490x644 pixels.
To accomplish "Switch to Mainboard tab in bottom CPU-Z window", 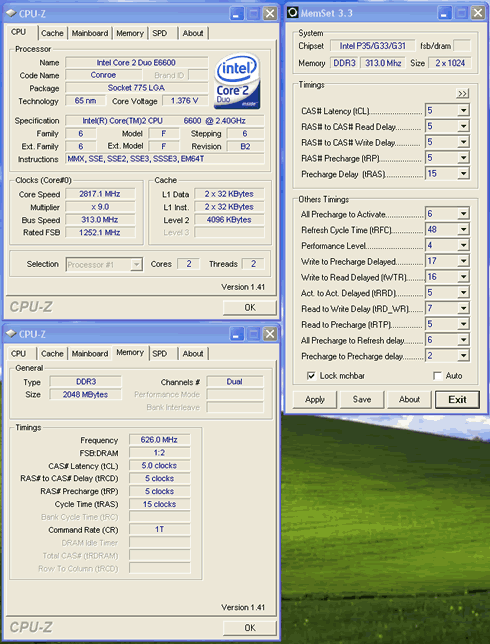I will 90,354.
